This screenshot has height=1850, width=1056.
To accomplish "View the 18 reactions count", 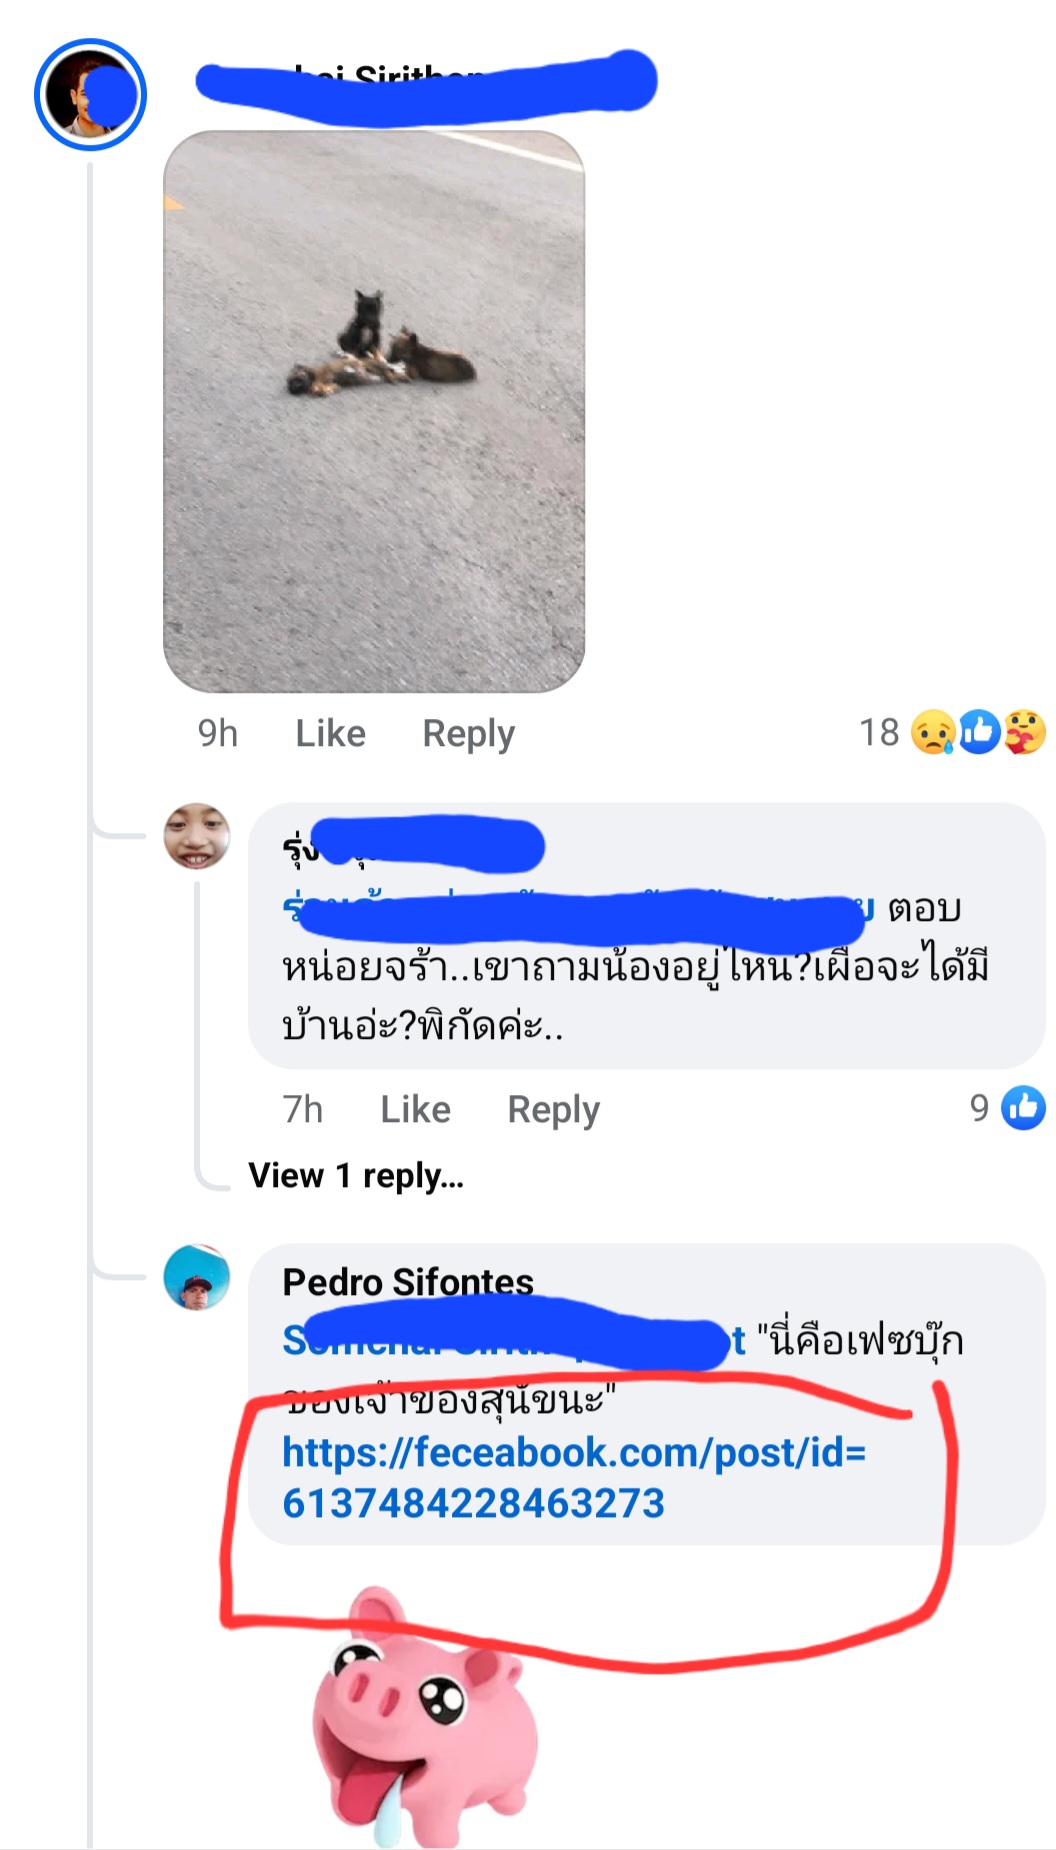I will pos(879,732).
